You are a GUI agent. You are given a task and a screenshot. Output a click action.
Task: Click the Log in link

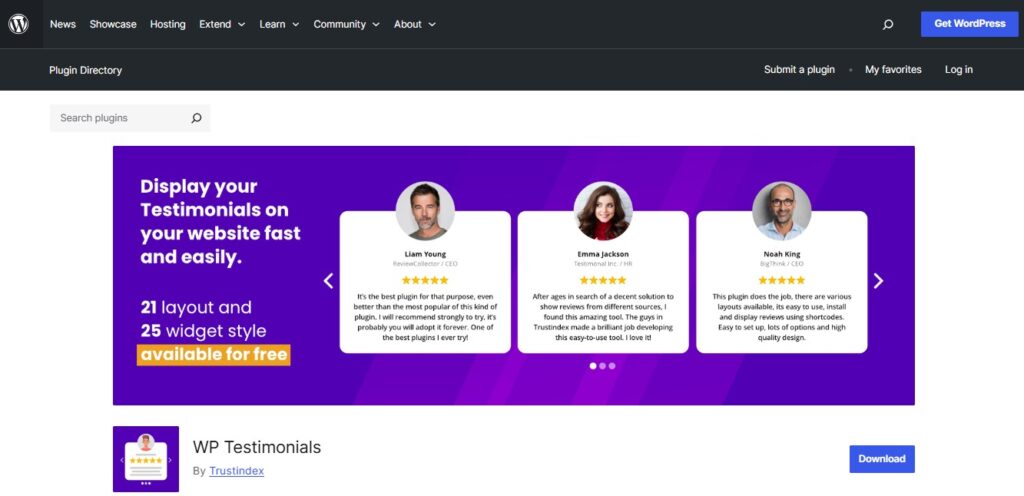[x=959, y=69]
